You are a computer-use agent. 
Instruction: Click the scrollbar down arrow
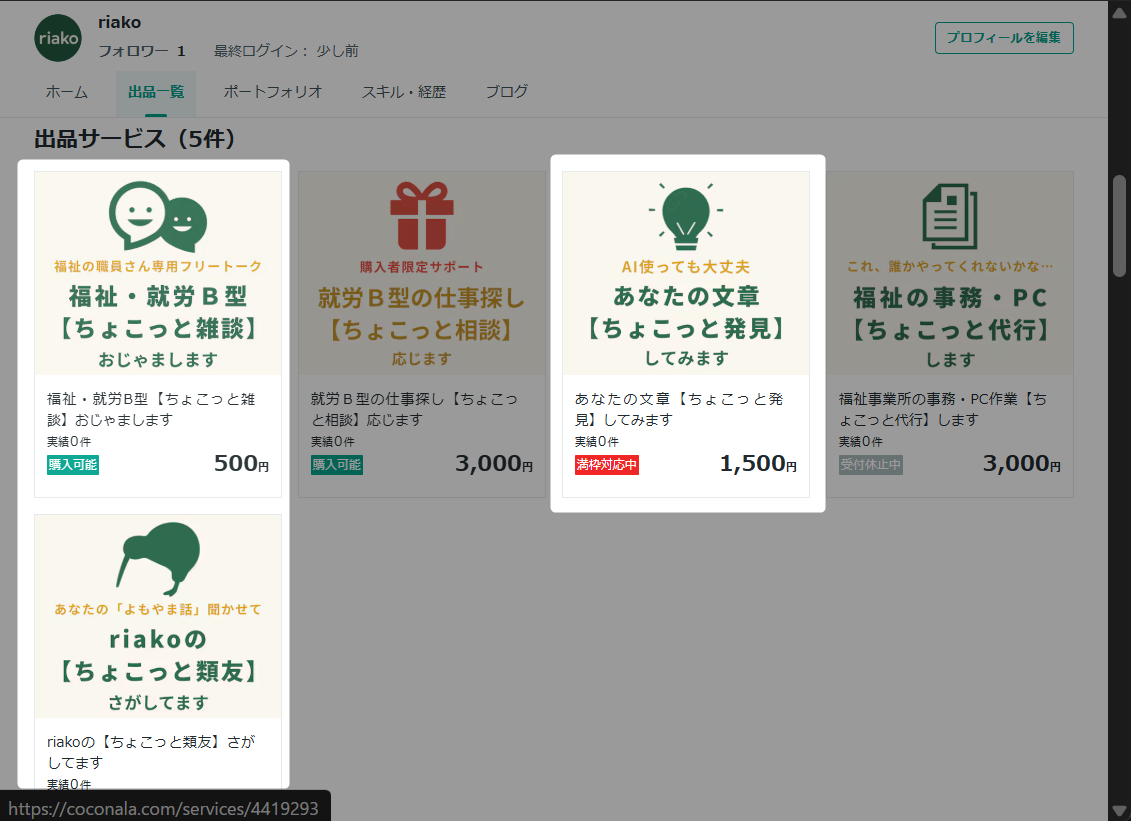[x=1119, y=810]
